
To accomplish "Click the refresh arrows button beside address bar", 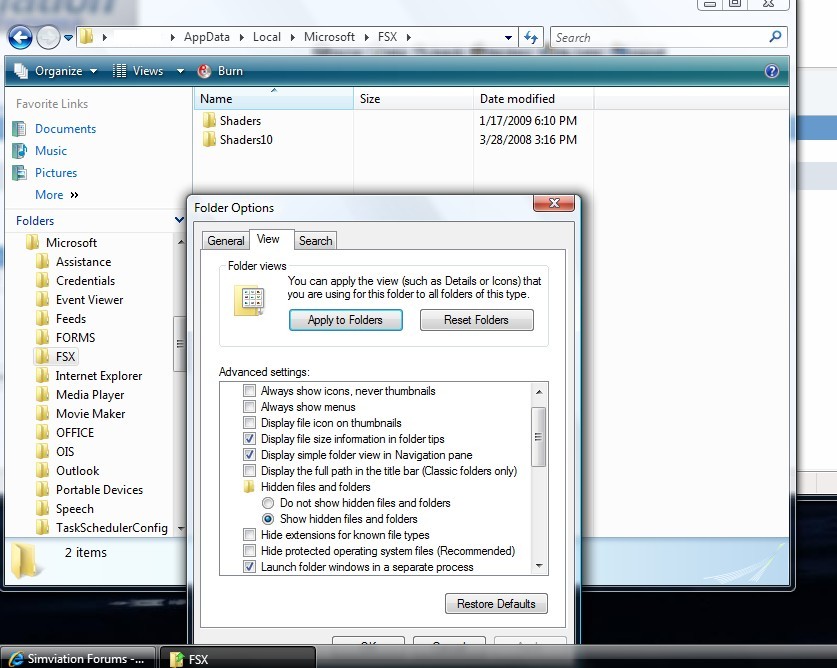I will pyautogui.click(x=532, y=38).
